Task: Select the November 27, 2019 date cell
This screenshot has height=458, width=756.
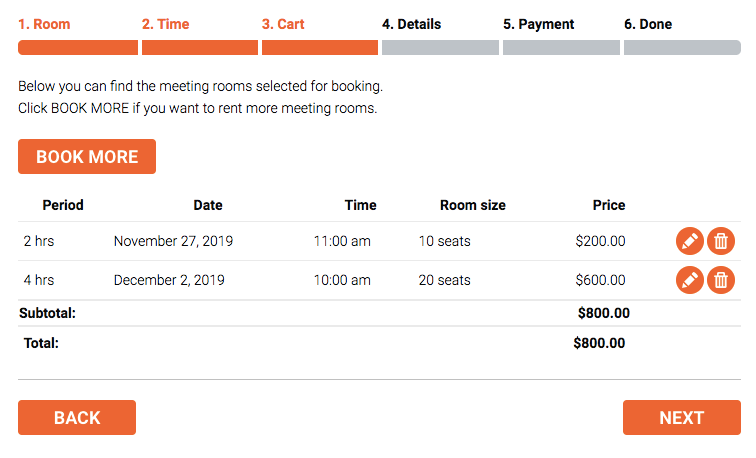Action: tap(174, 241)
